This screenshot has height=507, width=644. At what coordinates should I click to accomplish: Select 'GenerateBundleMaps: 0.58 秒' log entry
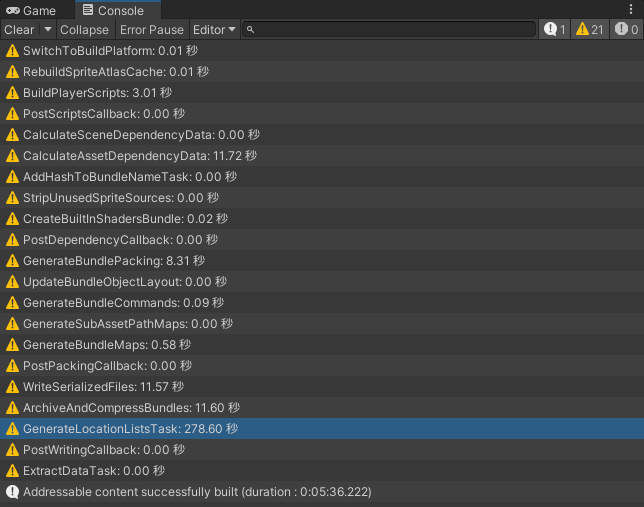pos(322,345)
